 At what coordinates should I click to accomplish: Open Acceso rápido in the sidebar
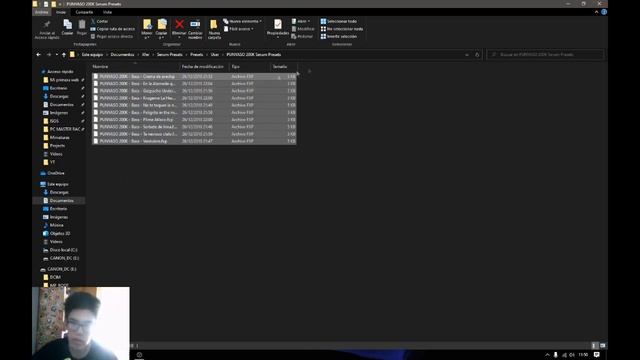pos(60,72)
